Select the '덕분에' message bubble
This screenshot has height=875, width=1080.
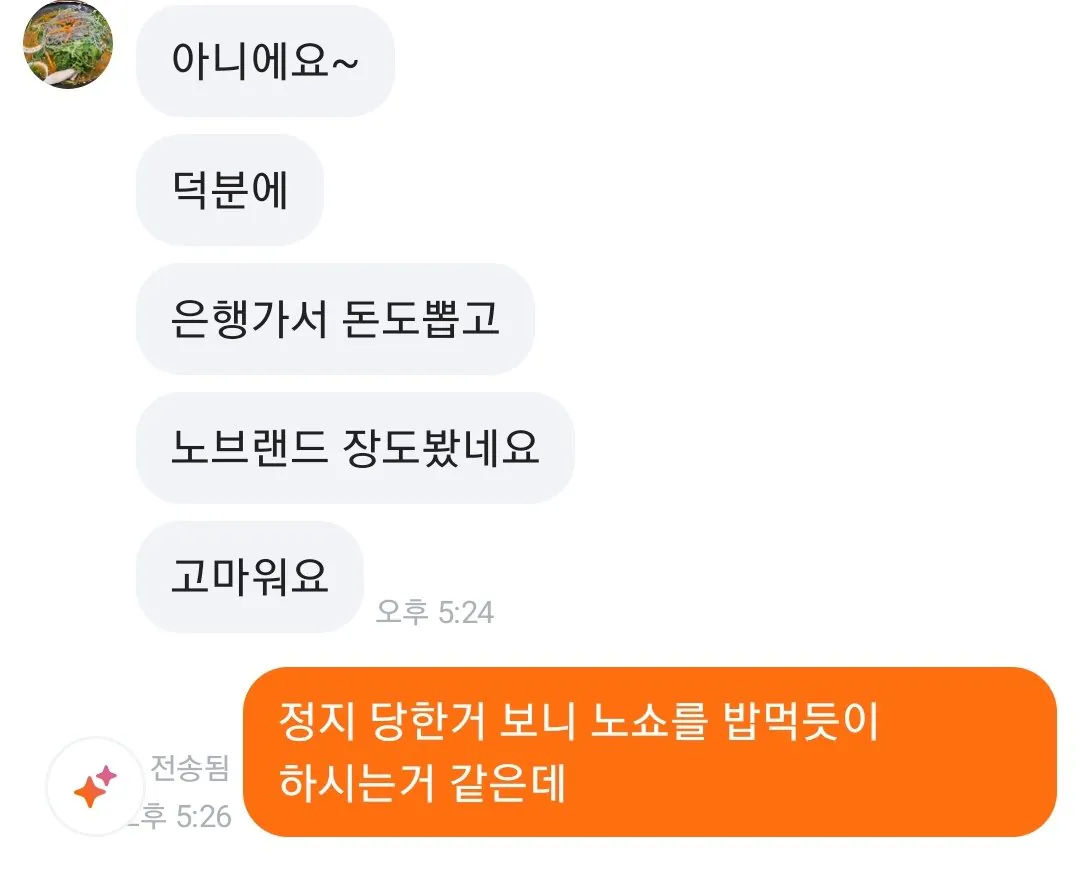[230, 190]
